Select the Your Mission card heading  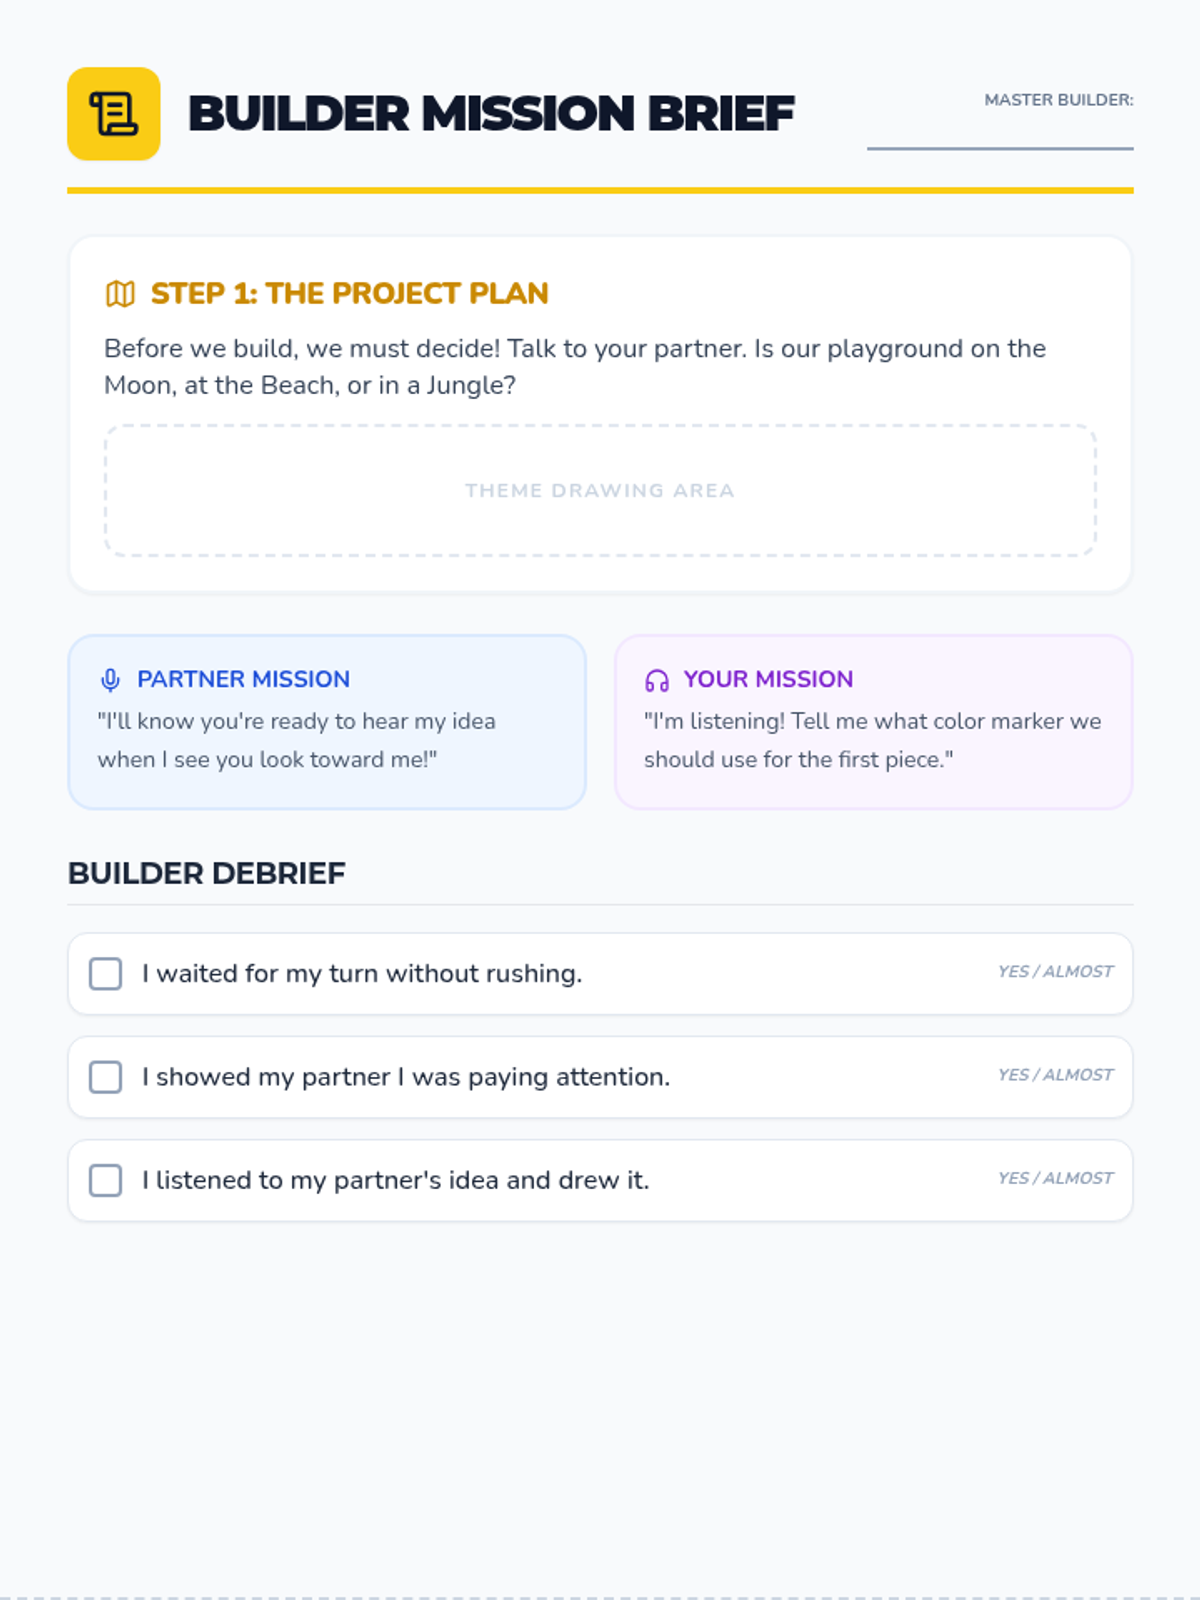(768, 679)
